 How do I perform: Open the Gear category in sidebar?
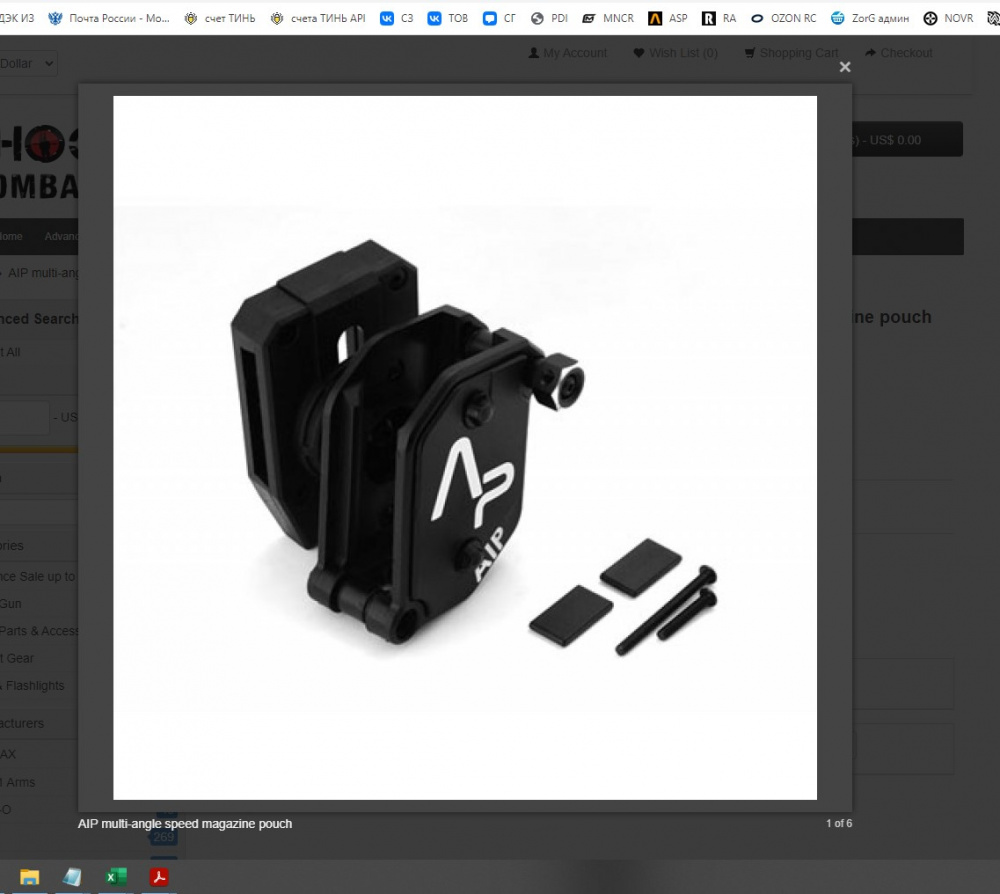(x=17, y=658)
